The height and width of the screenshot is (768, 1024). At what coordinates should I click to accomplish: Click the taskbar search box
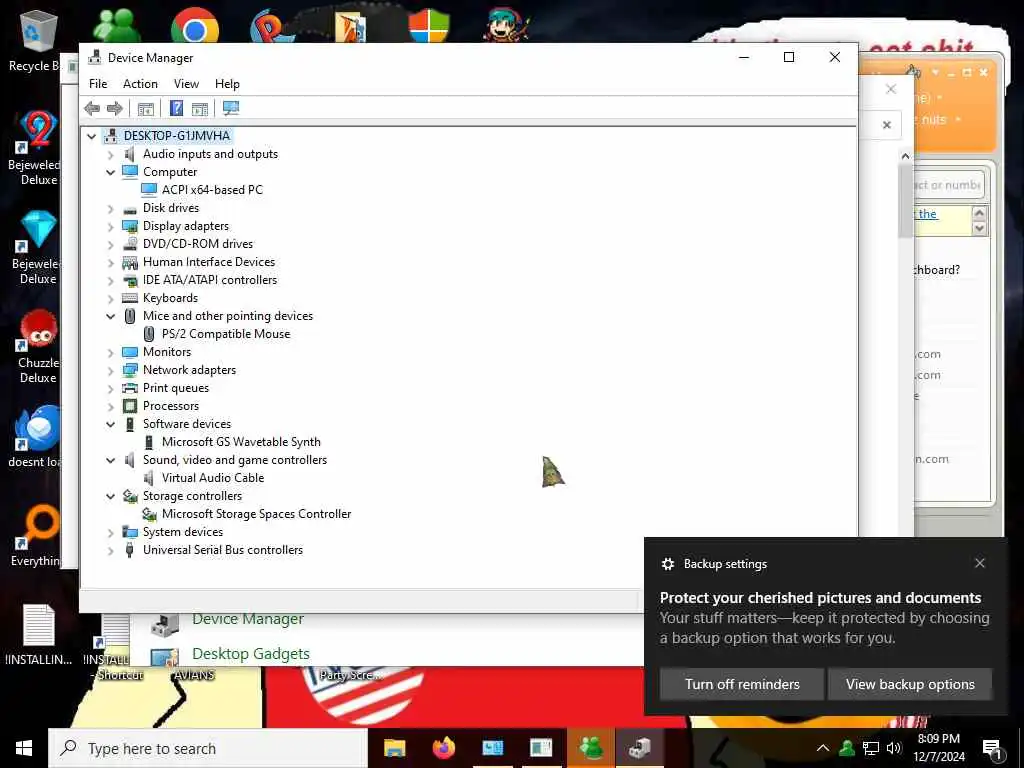tap(208, 748)
